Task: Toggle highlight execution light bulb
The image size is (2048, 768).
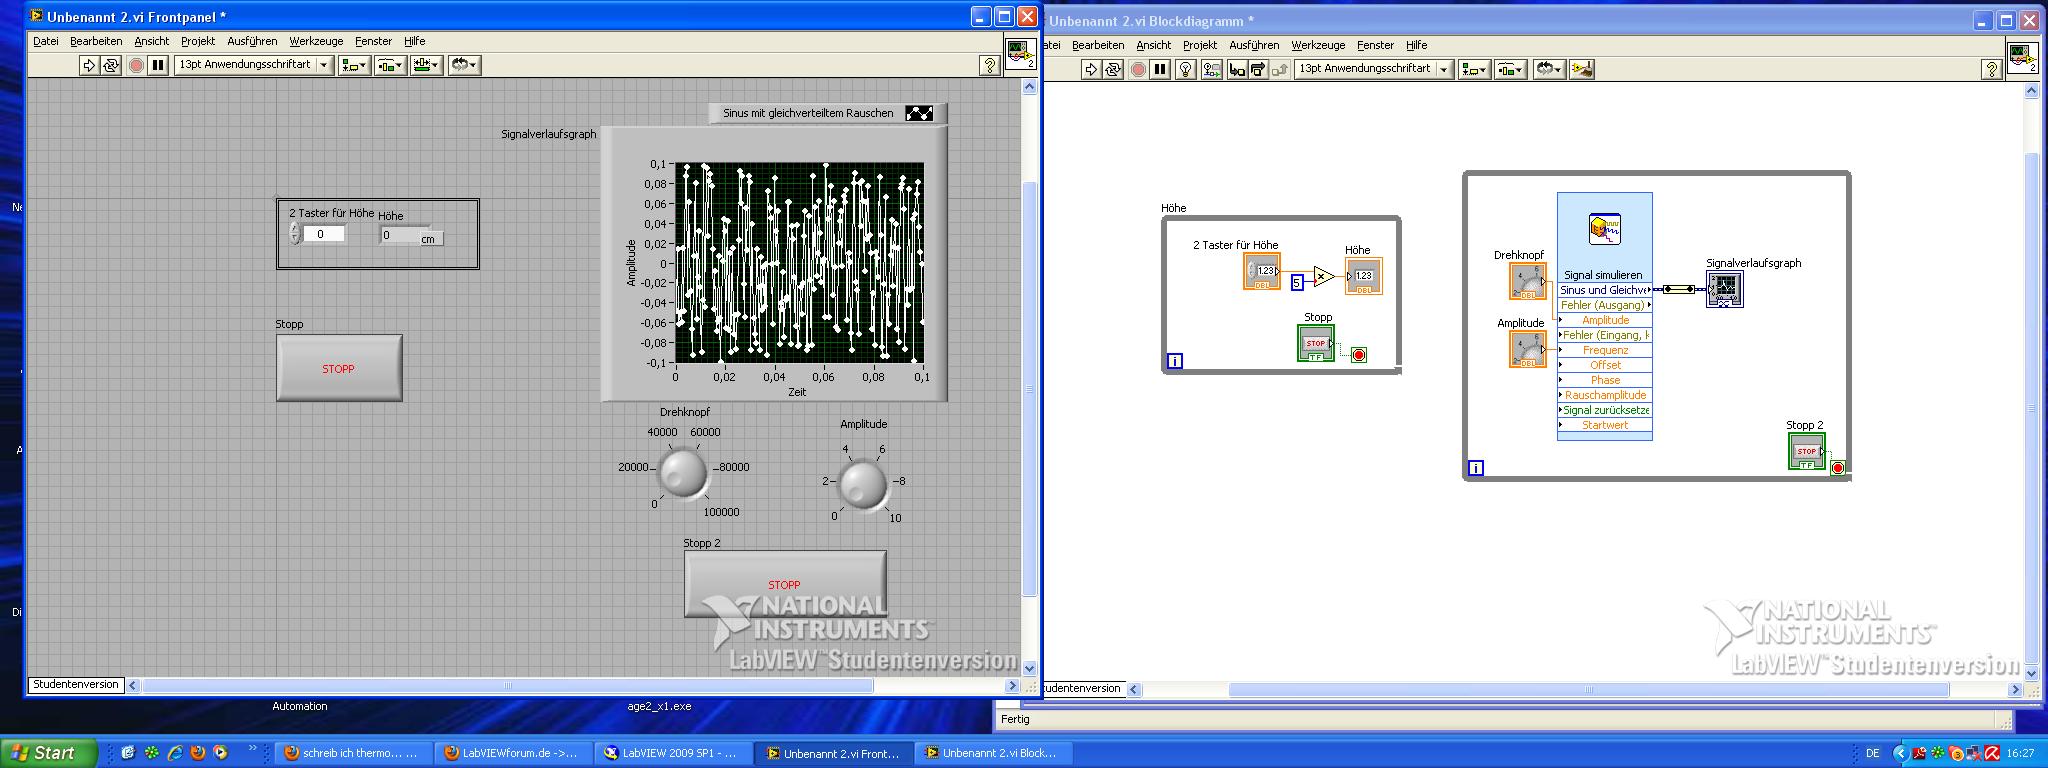Action: 1186,69
